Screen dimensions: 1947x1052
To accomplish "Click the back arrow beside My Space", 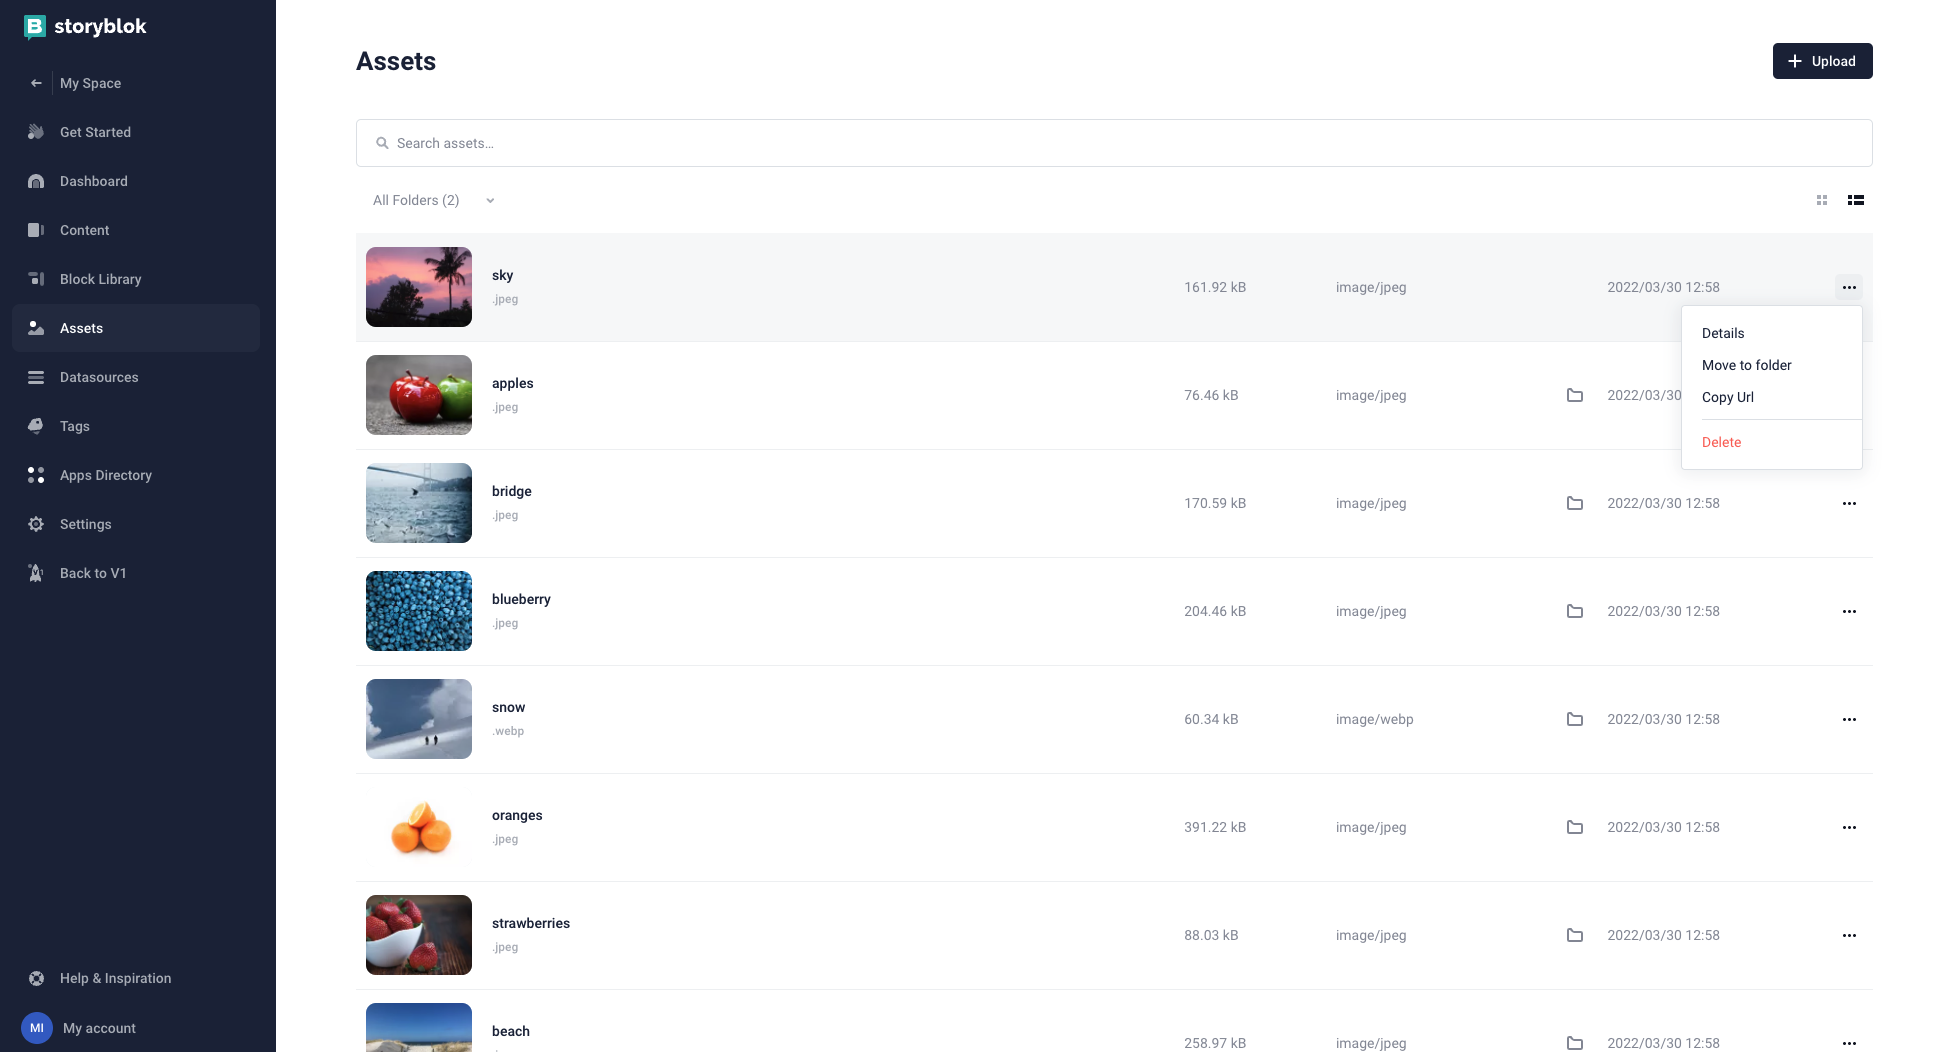I will click(36, 83).
